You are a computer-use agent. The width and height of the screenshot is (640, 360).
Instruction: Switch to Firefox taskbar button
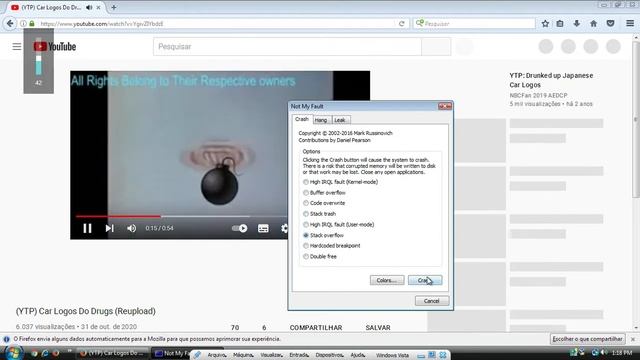click(113, 353)
